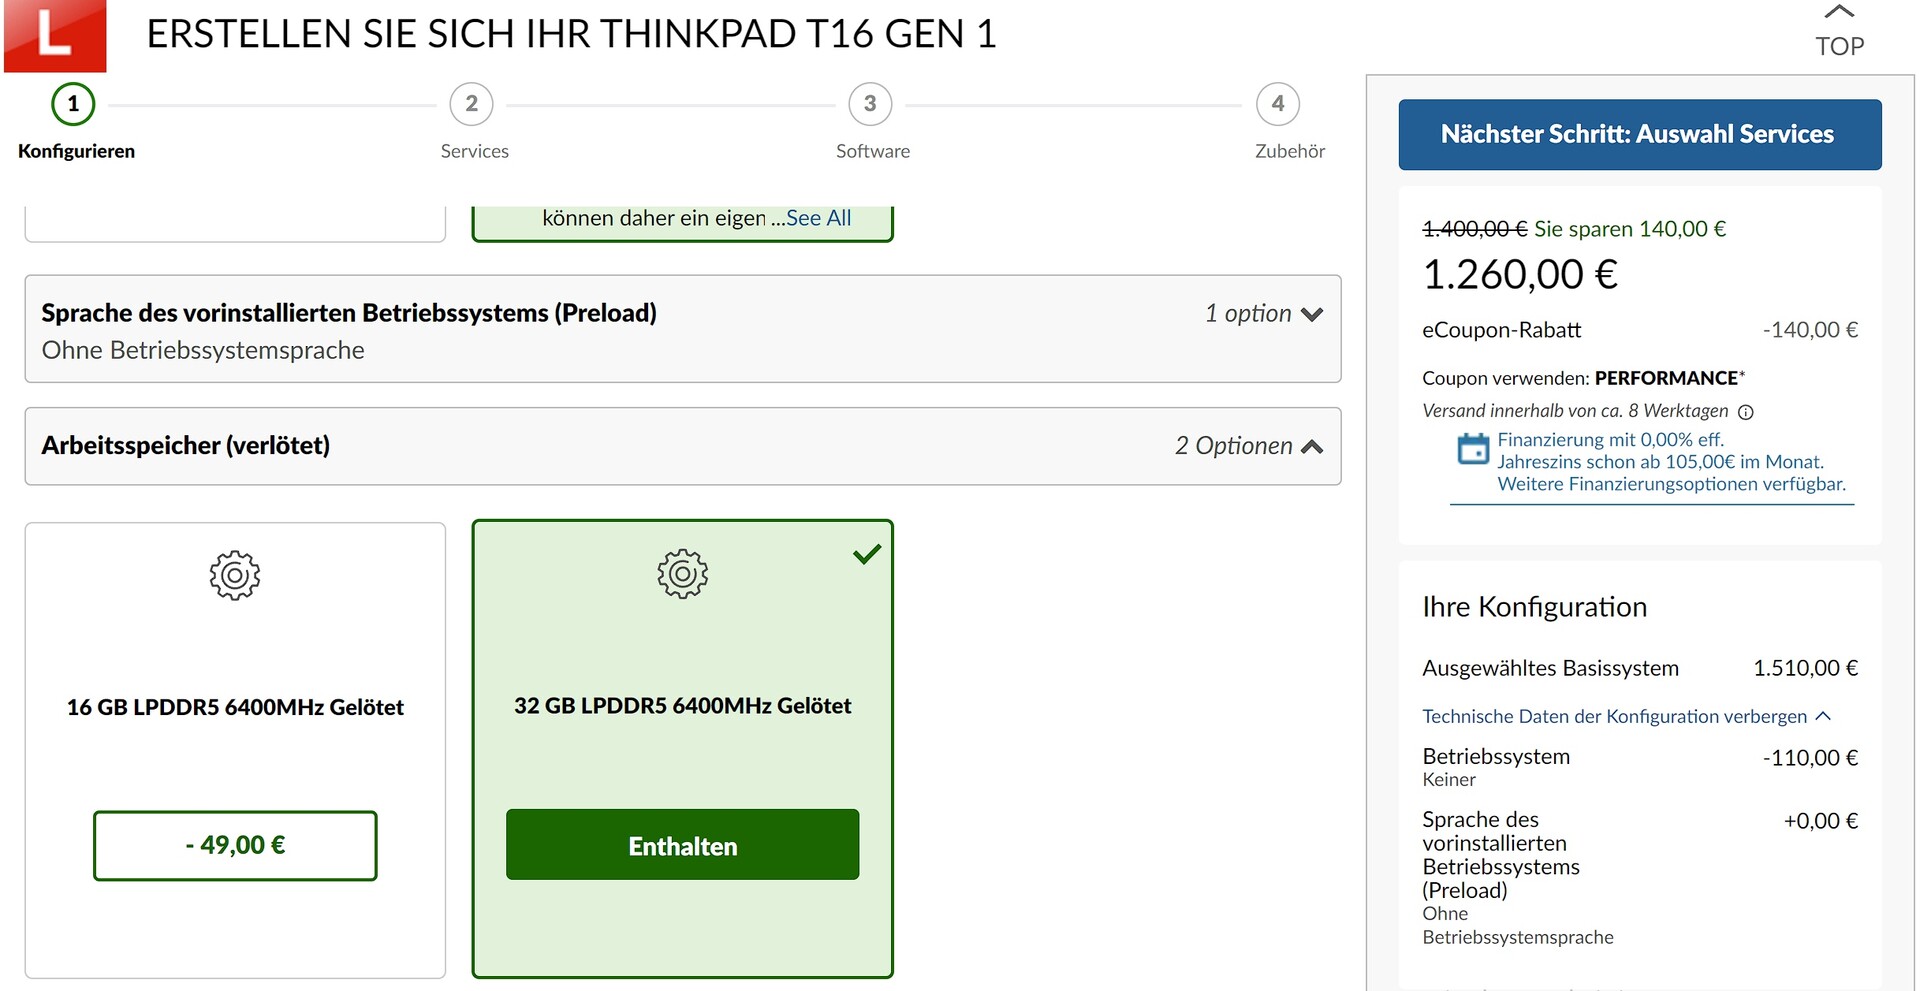This screenshot has width=1920, height=991.
Task: Click the financing calendar icon
Action: point(1473,449)
